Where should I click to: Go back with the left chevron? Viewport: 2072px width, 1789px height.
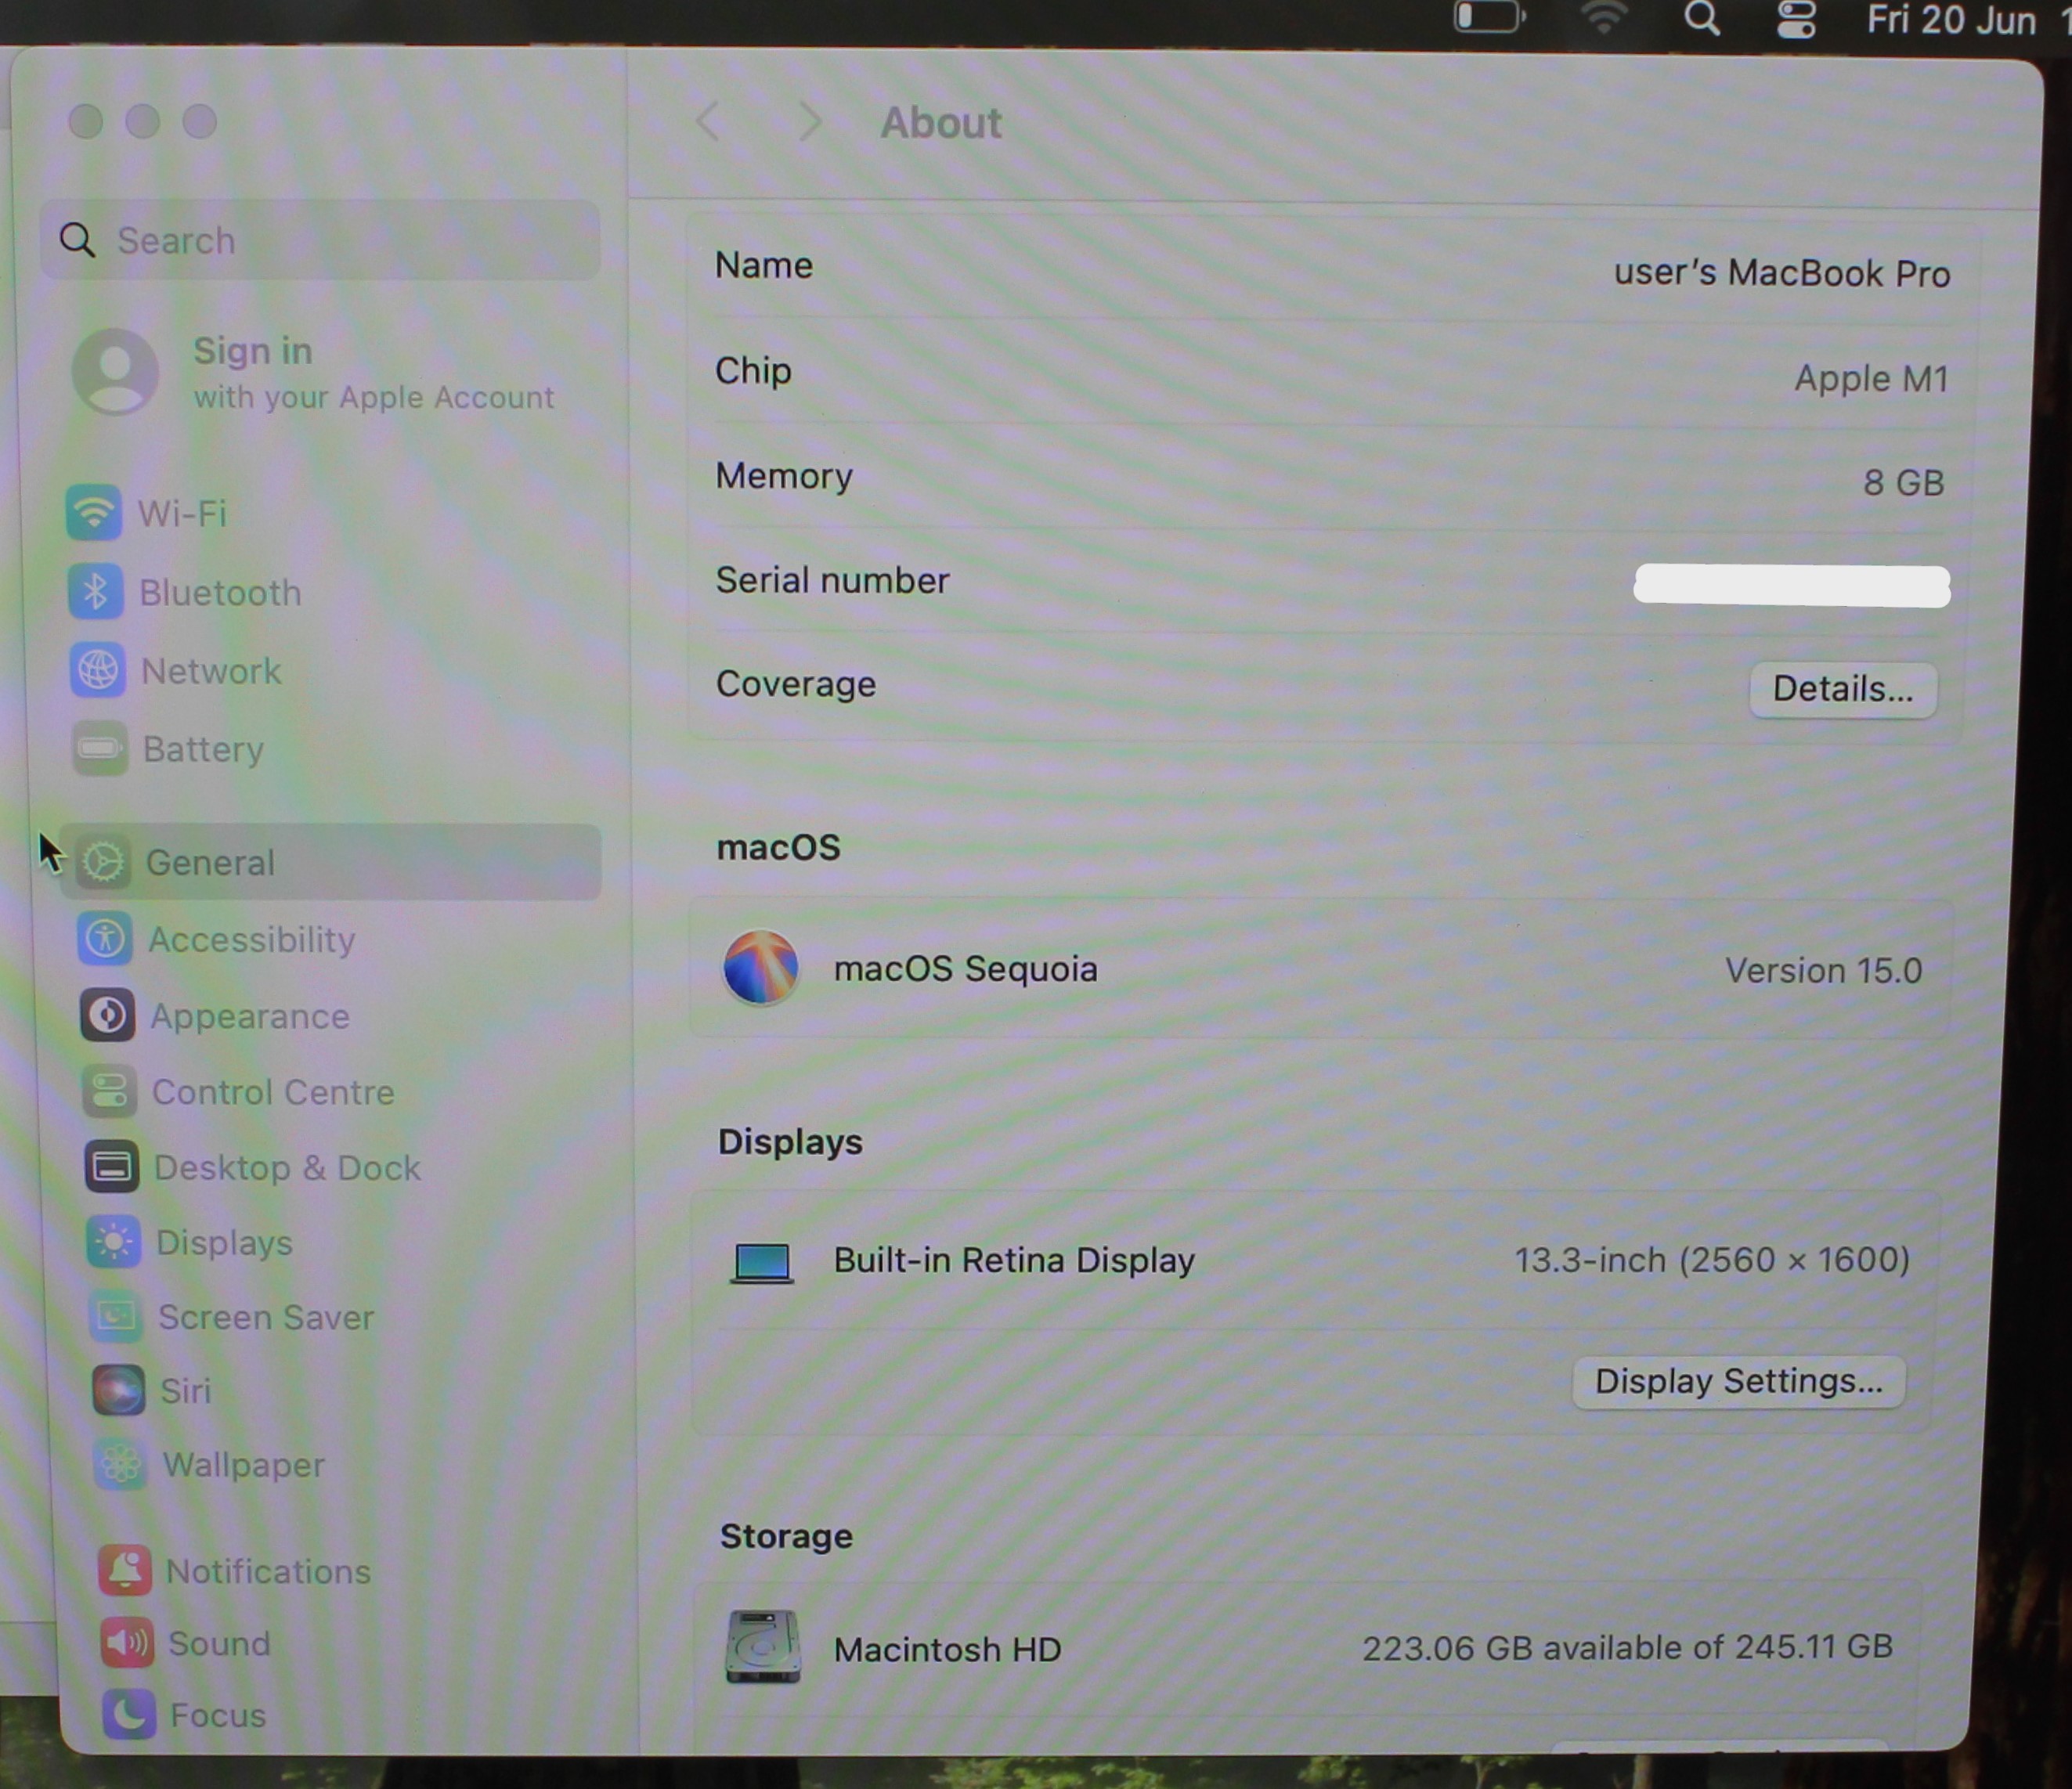click(708, 122)
